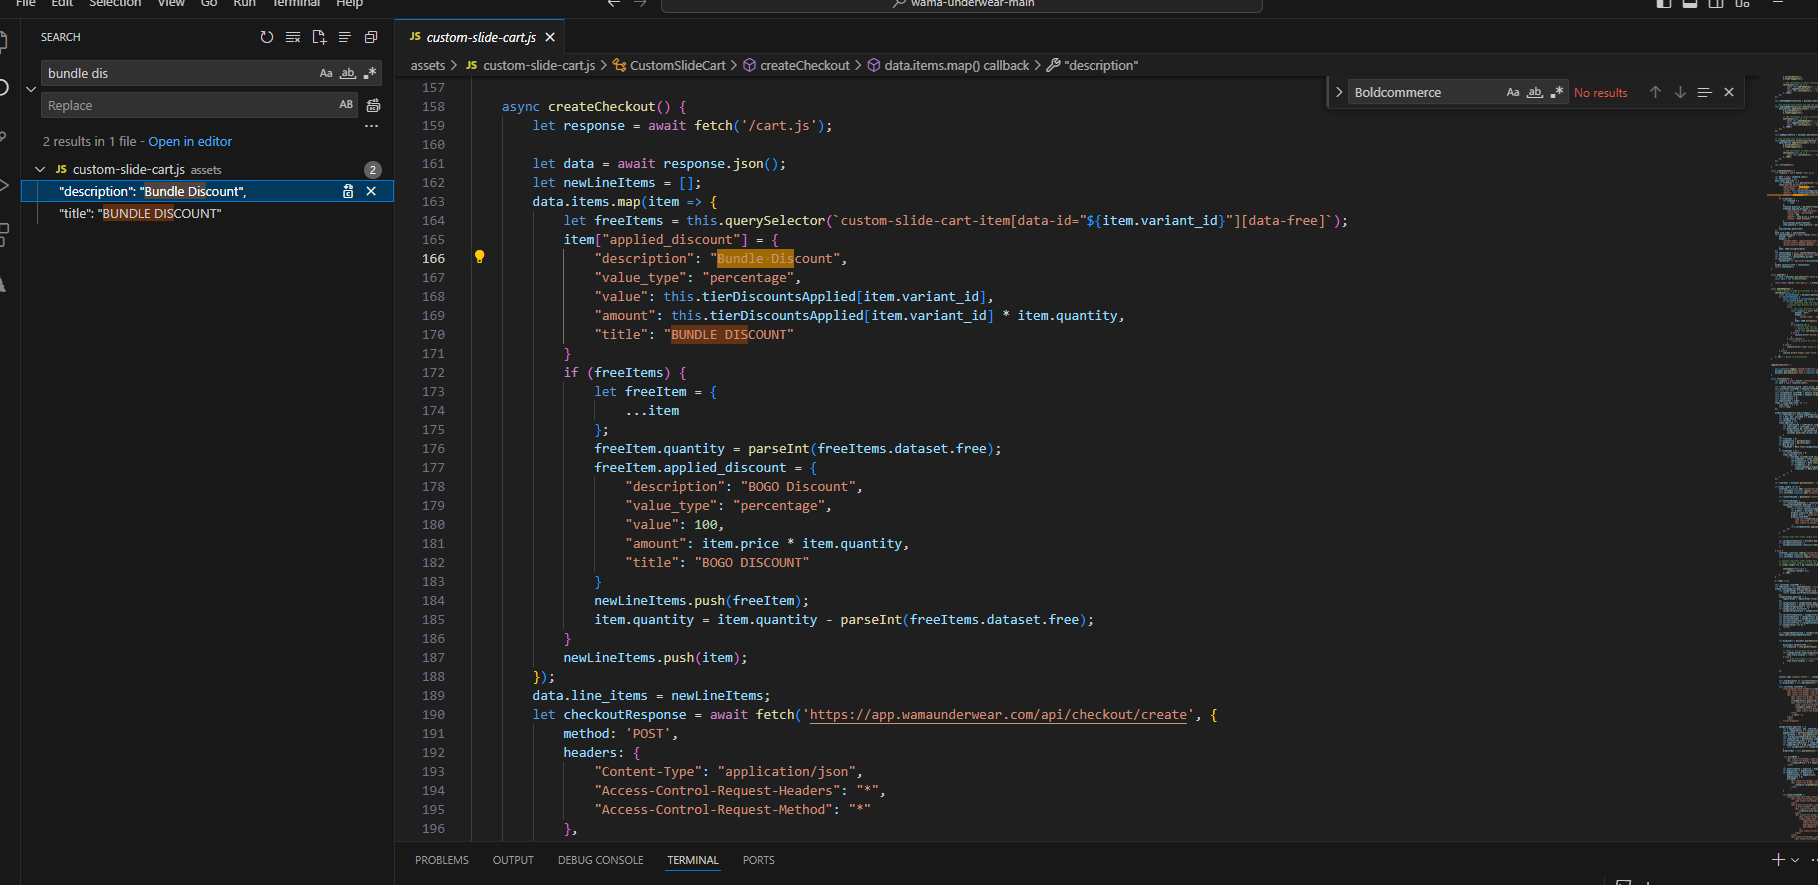This screenshot has width=1818, height=885.
Task: Switch to the DEBUG CONSOLE tab
Action: point(601,860)
